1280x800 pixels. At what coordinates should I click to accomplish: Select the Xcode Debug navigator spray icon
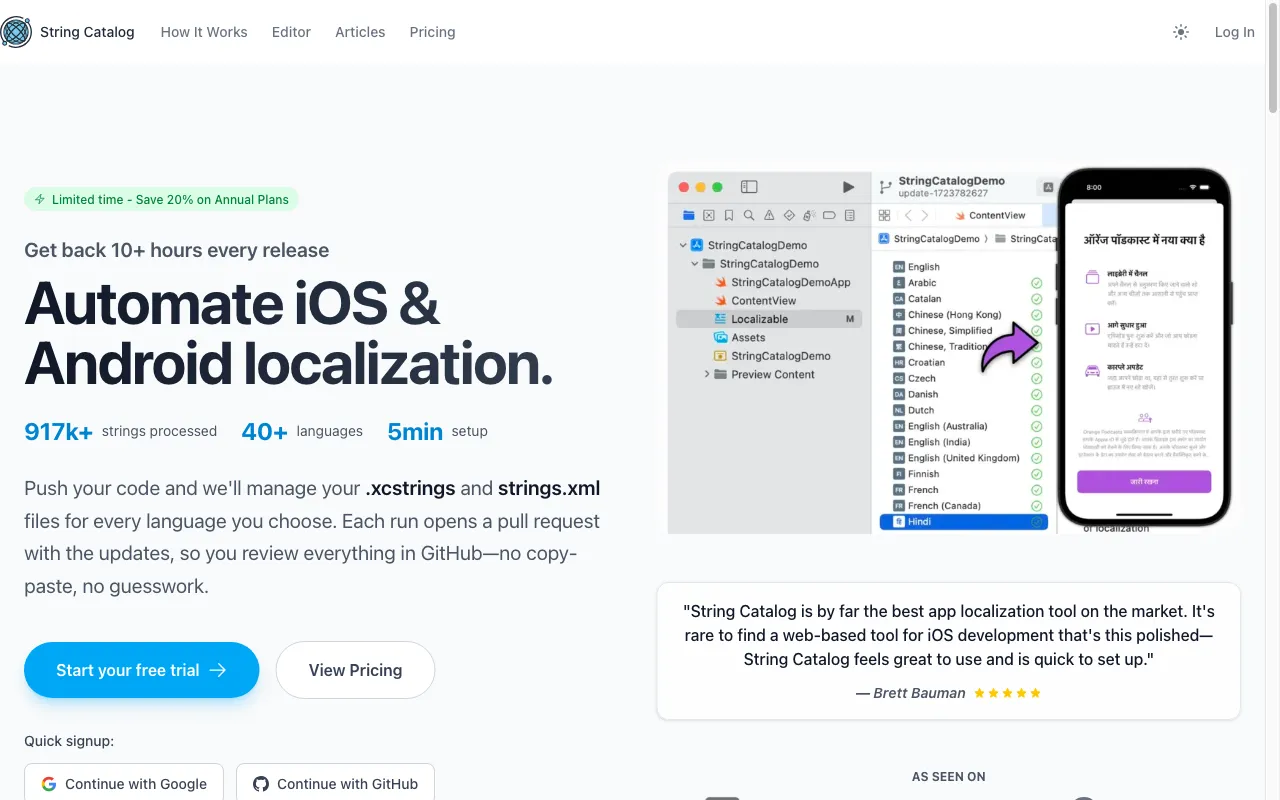(x=809, y=215)
